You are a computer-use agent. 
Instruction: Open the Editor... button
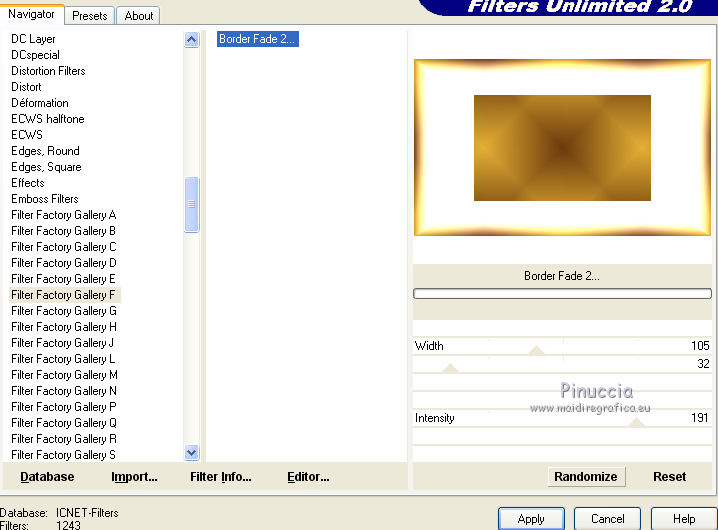tap(308, 477)
